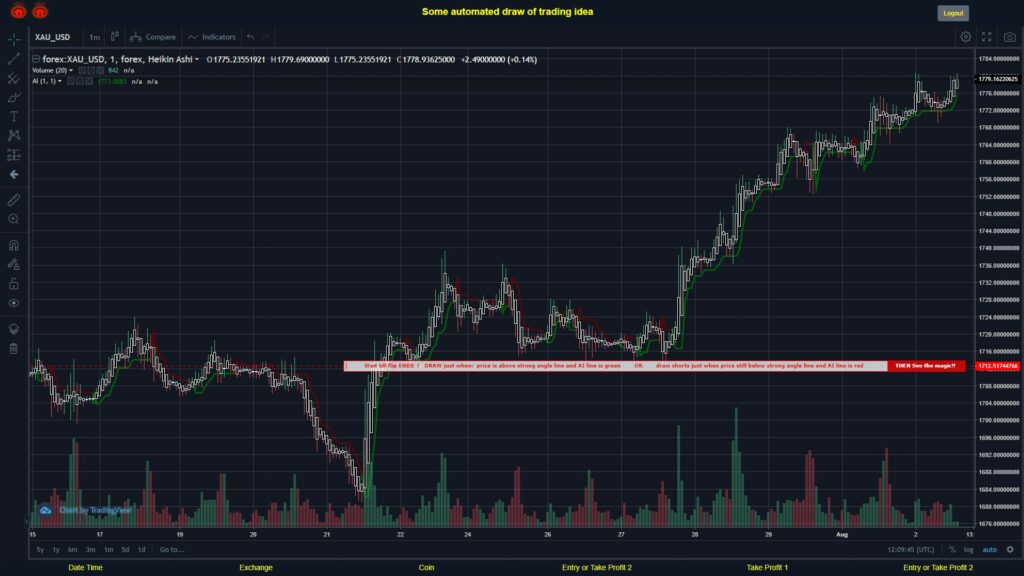Select the trend line drawing tool

click(14, 59)
